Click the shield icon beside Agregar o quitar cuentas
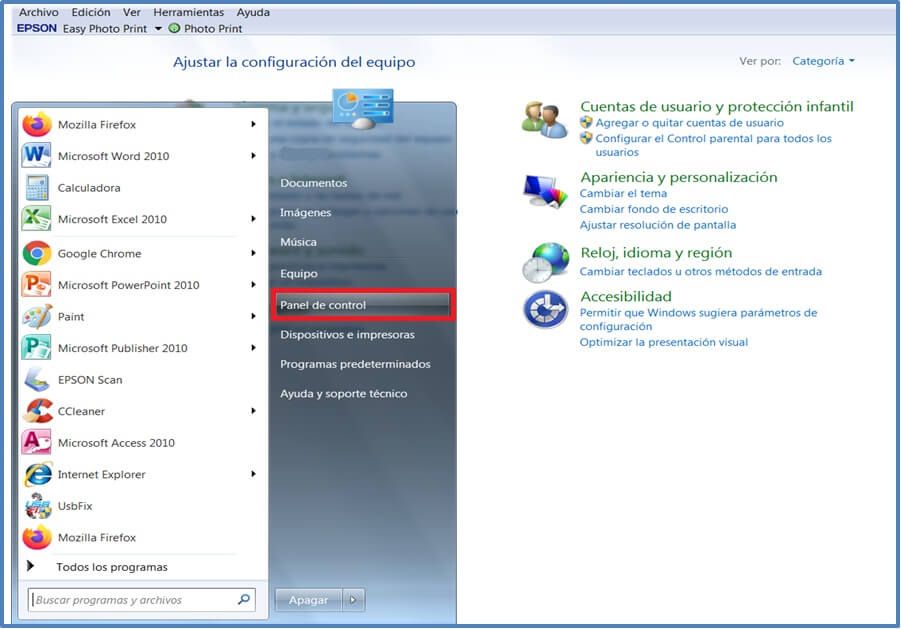The width and height of the screenshot is (901, 629). tap(586, 122)
